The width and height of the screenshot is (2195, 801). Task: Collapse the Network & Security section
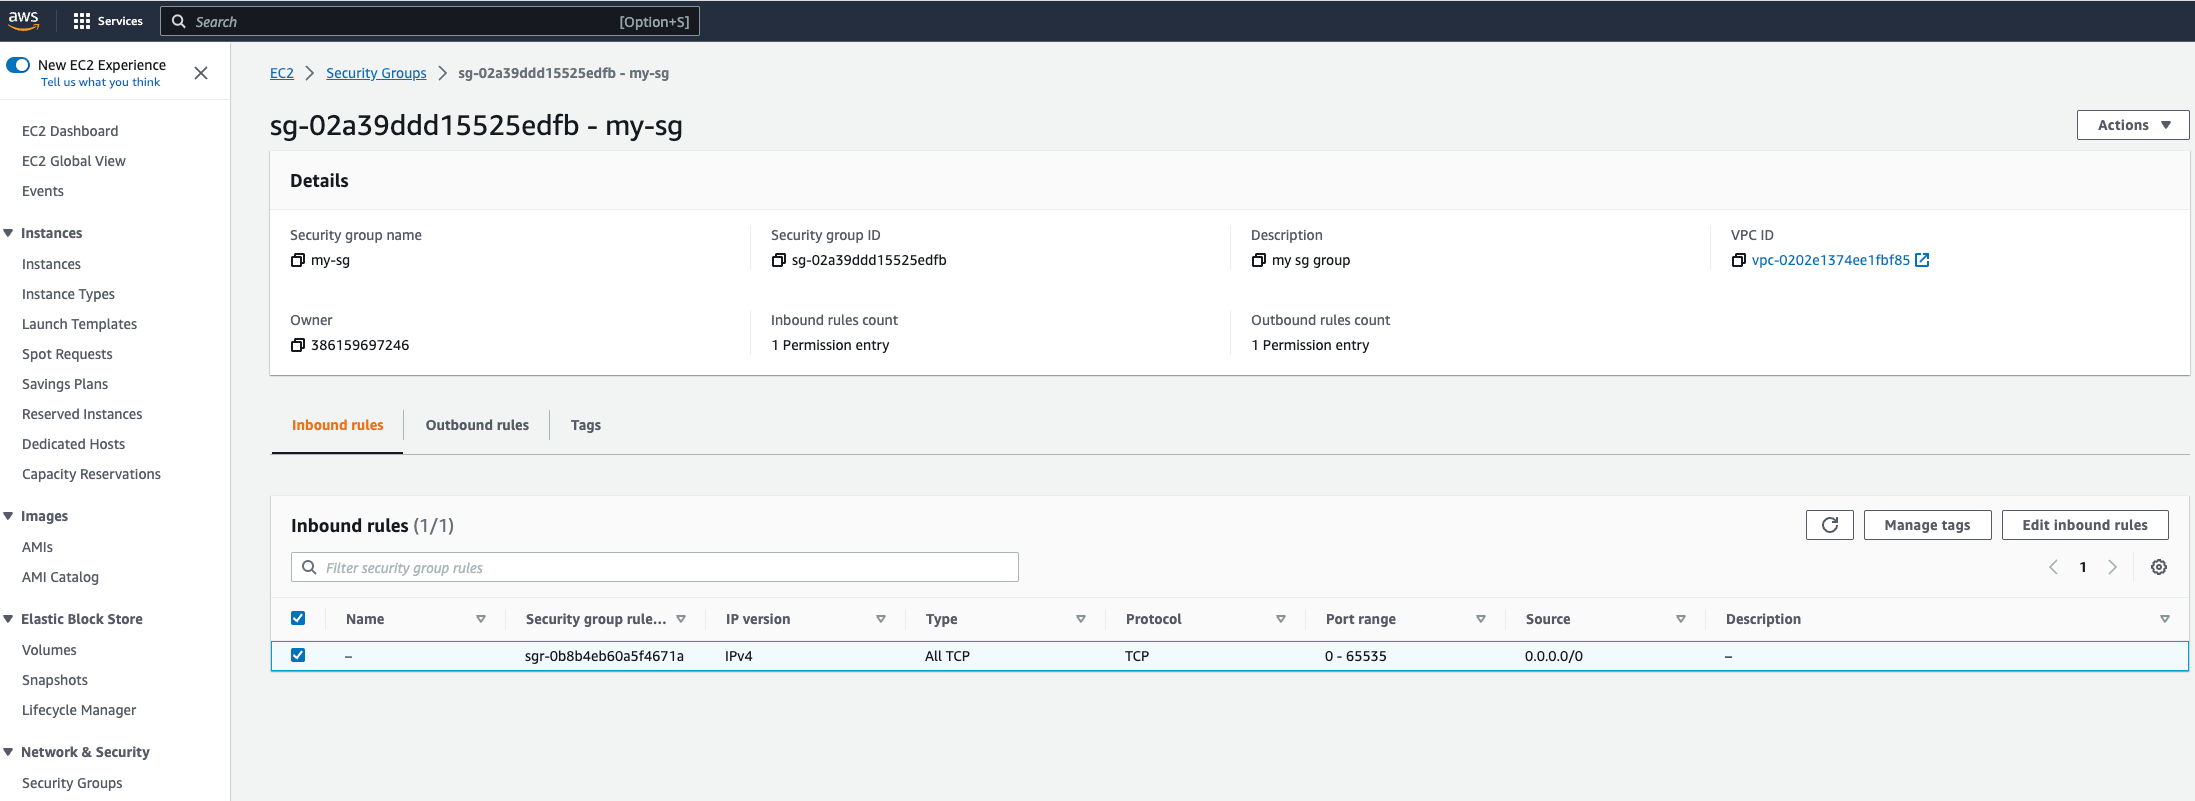tap(8, 752)
